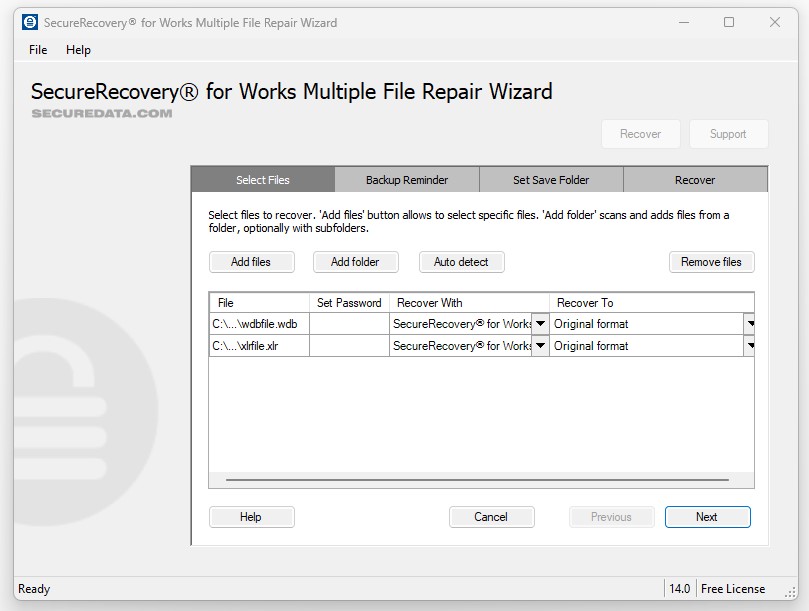Click Set Password field for wdbfile.wdb
The width and height of the screenshot is (809, 611).
[349, 324]
